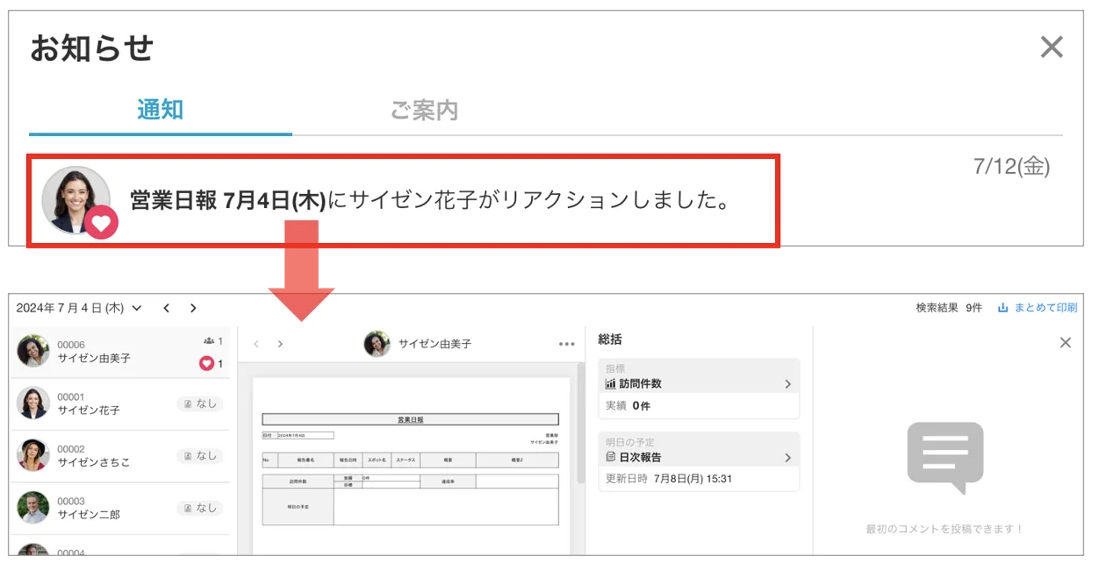
Task: Use the report preview vertical scrollbar
Action: (580, 422)
